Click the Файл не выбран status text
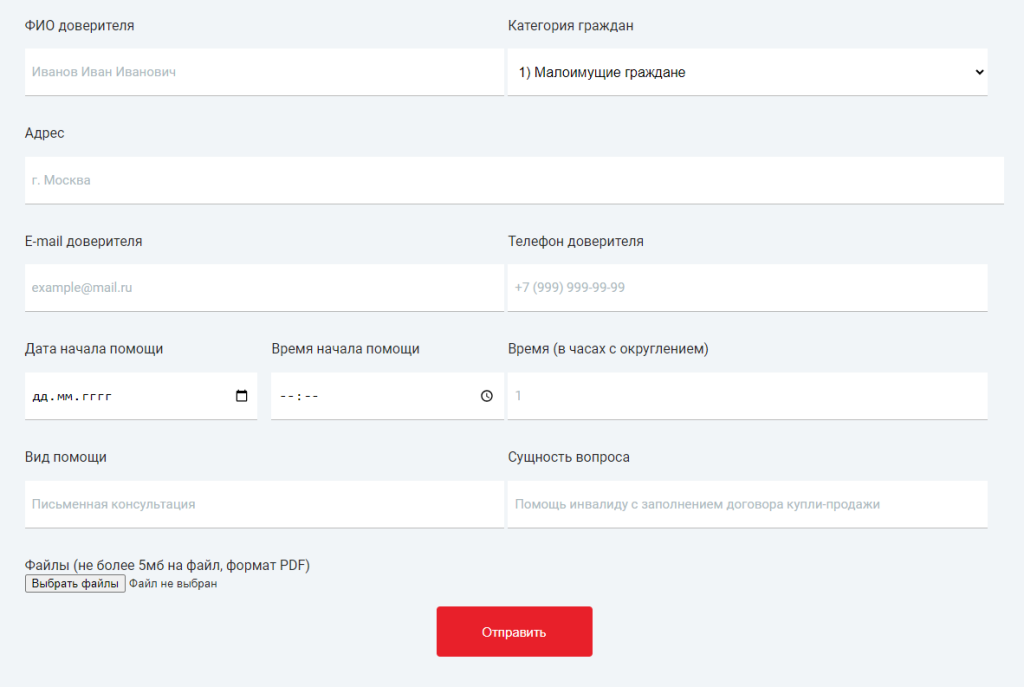 pos(173,584)
